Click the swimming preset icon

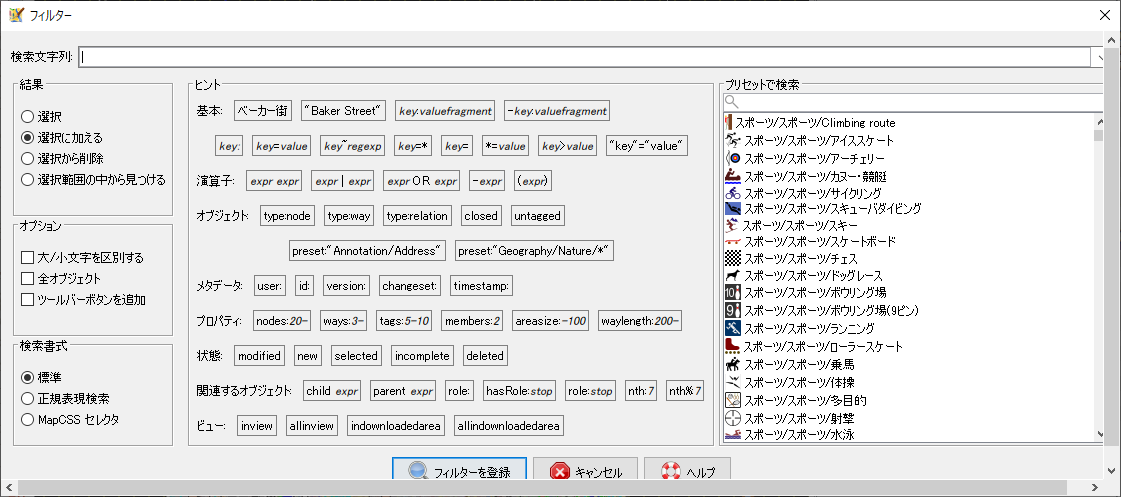tap(733, 435)
